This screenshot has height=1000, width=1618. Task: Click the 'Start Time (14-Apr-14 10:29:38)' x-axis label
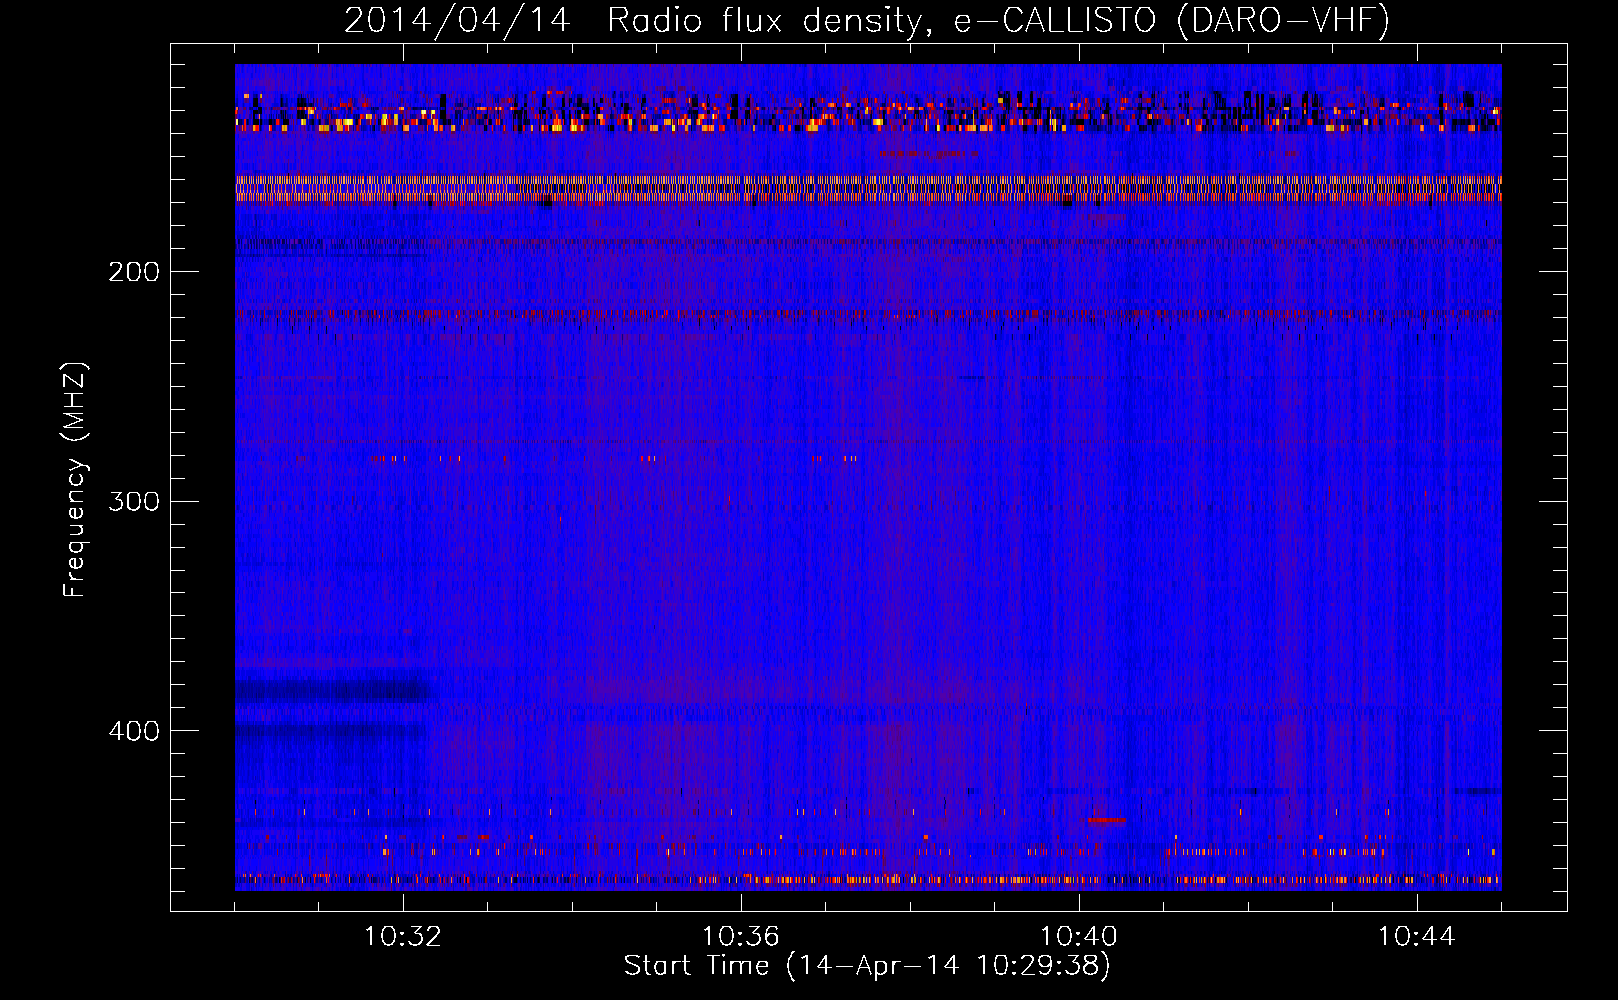[867, 966]
